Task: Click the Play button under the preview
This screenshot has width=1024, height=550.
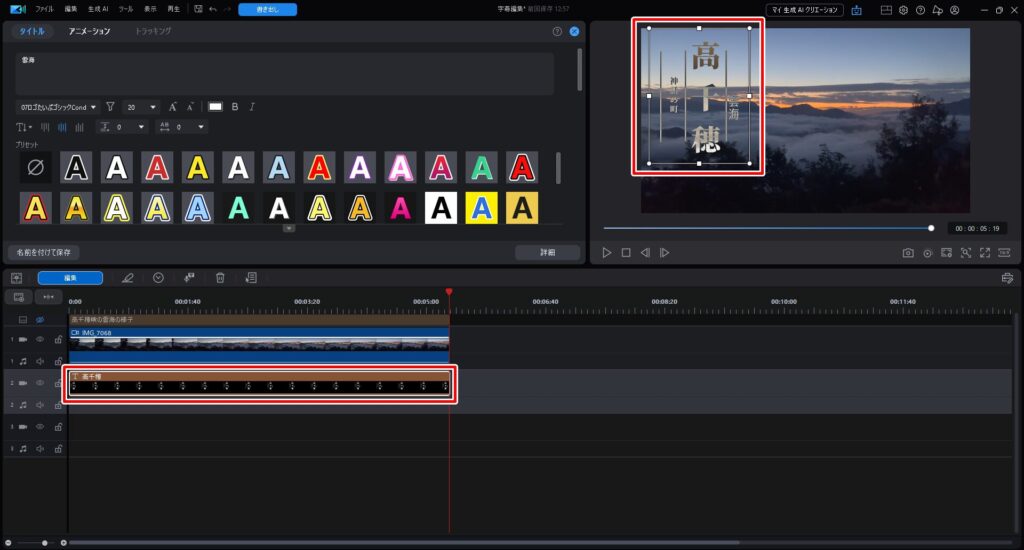Action: point(607,253)
